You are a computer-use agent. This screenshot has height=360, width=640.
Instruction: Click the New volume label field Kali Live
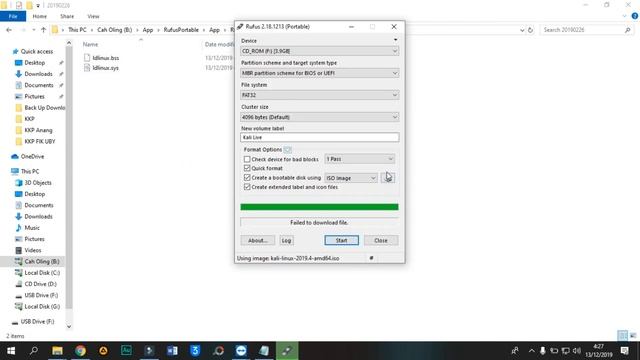pos(320,138)
